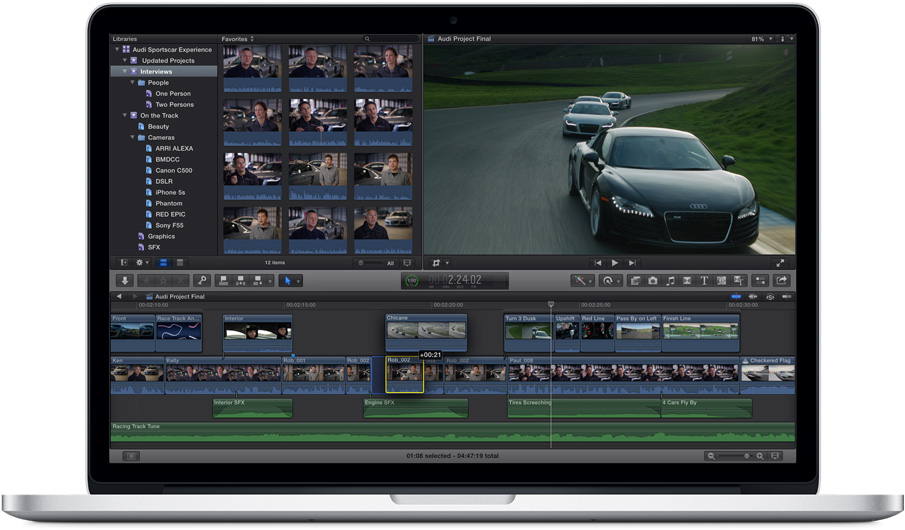Click the timecode display

click(x=455, y=281)
